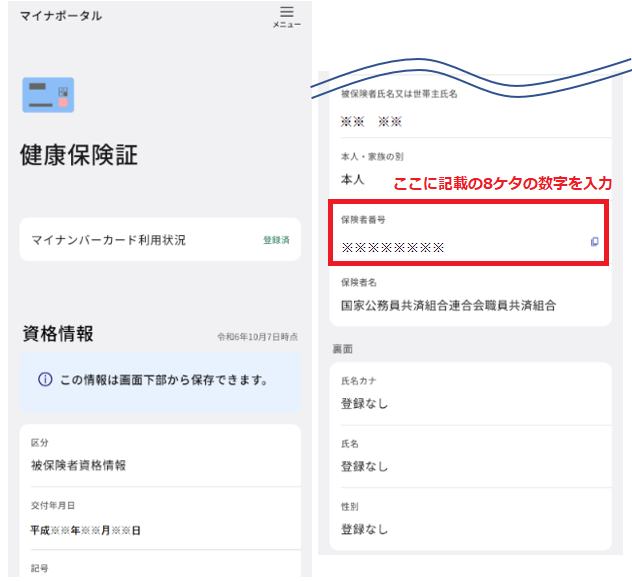
Task: Click the masked 保険者番号 number value
Action: (392, 246)
